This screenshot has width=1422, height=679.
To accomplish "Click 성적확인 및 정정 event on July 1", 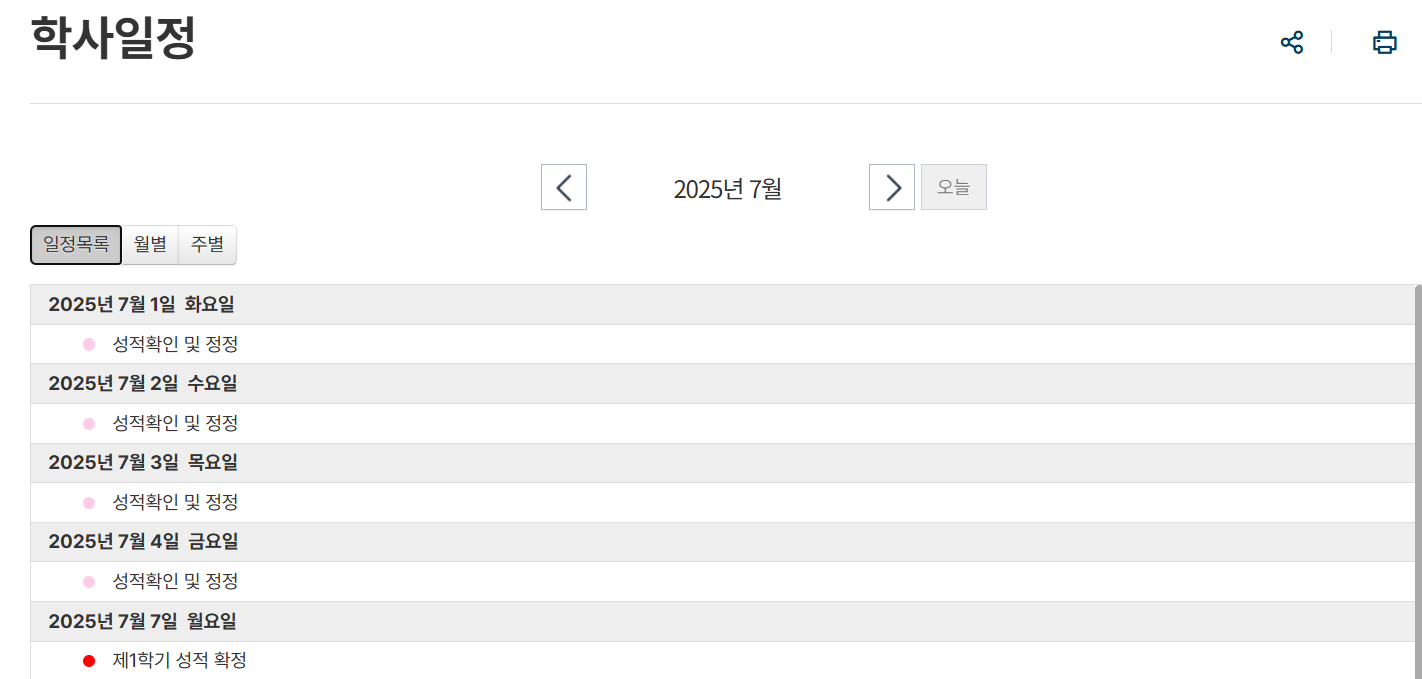I will pos(175,344).
